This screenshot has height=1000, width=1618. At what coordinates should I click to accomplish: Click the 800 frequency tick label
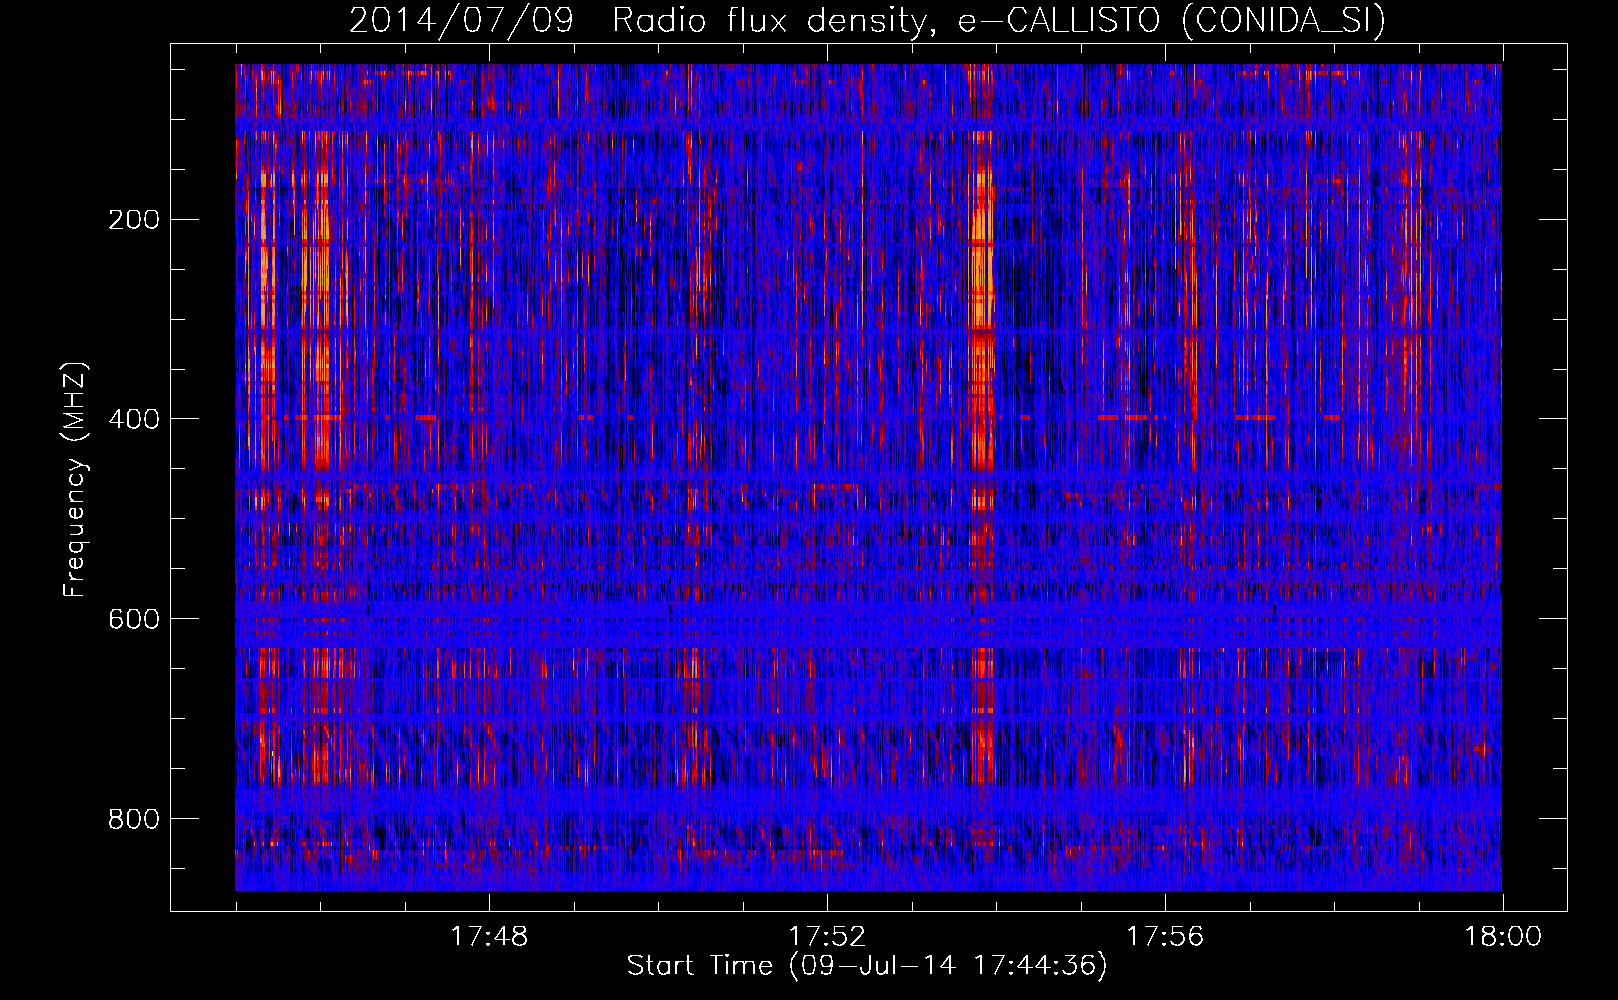134,819
